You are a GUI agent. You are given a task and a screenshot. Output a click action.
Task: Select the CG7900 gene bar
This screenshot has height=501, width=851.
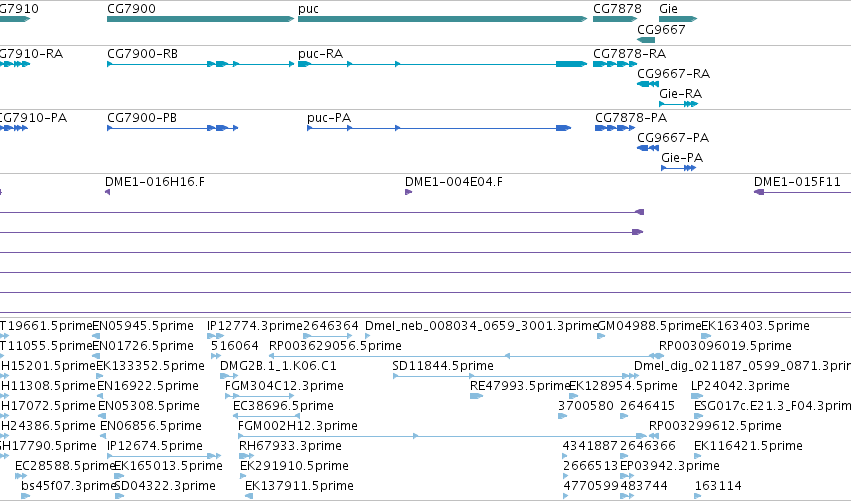(200, 19)
